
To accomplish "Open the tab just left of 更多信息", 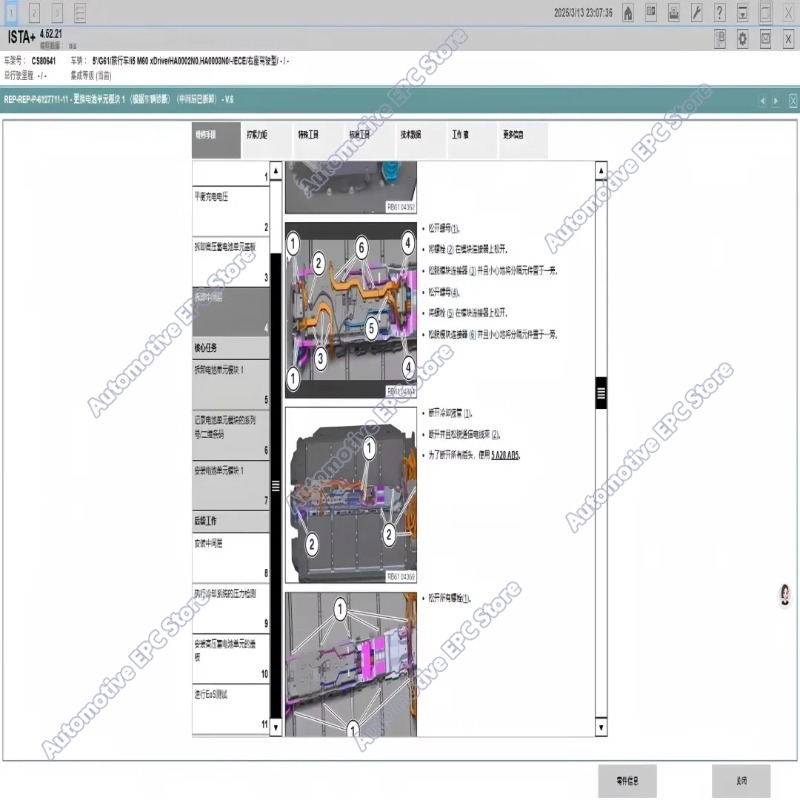I will pyautogui.click(x=472, y=140).
